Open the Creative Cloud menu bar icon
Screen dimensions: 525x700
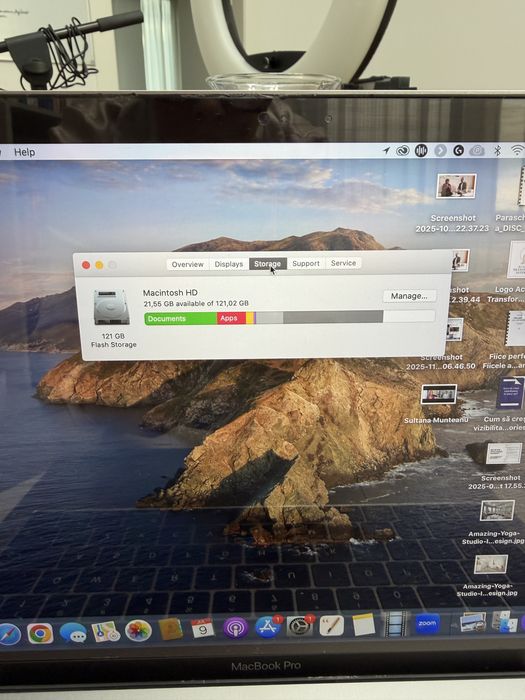pos(403,151)
